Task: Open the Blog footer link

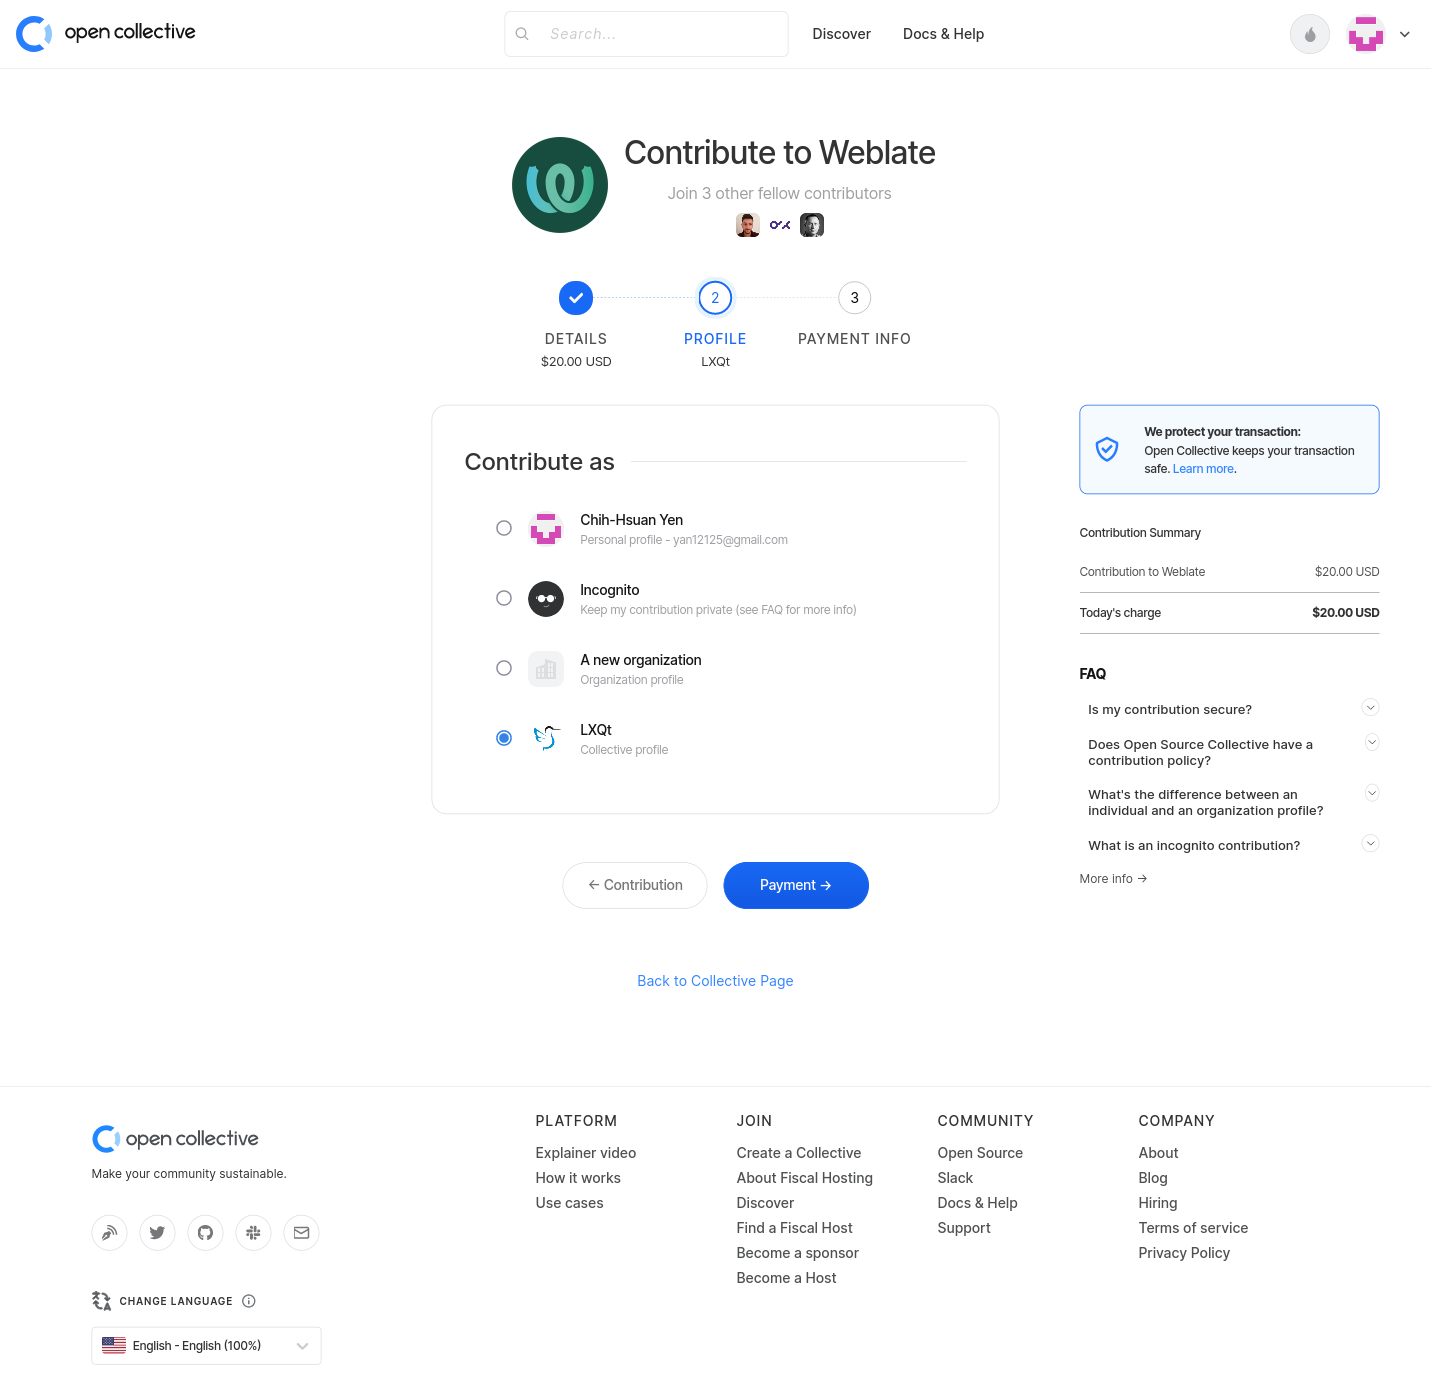Action: [1153, 1178]
